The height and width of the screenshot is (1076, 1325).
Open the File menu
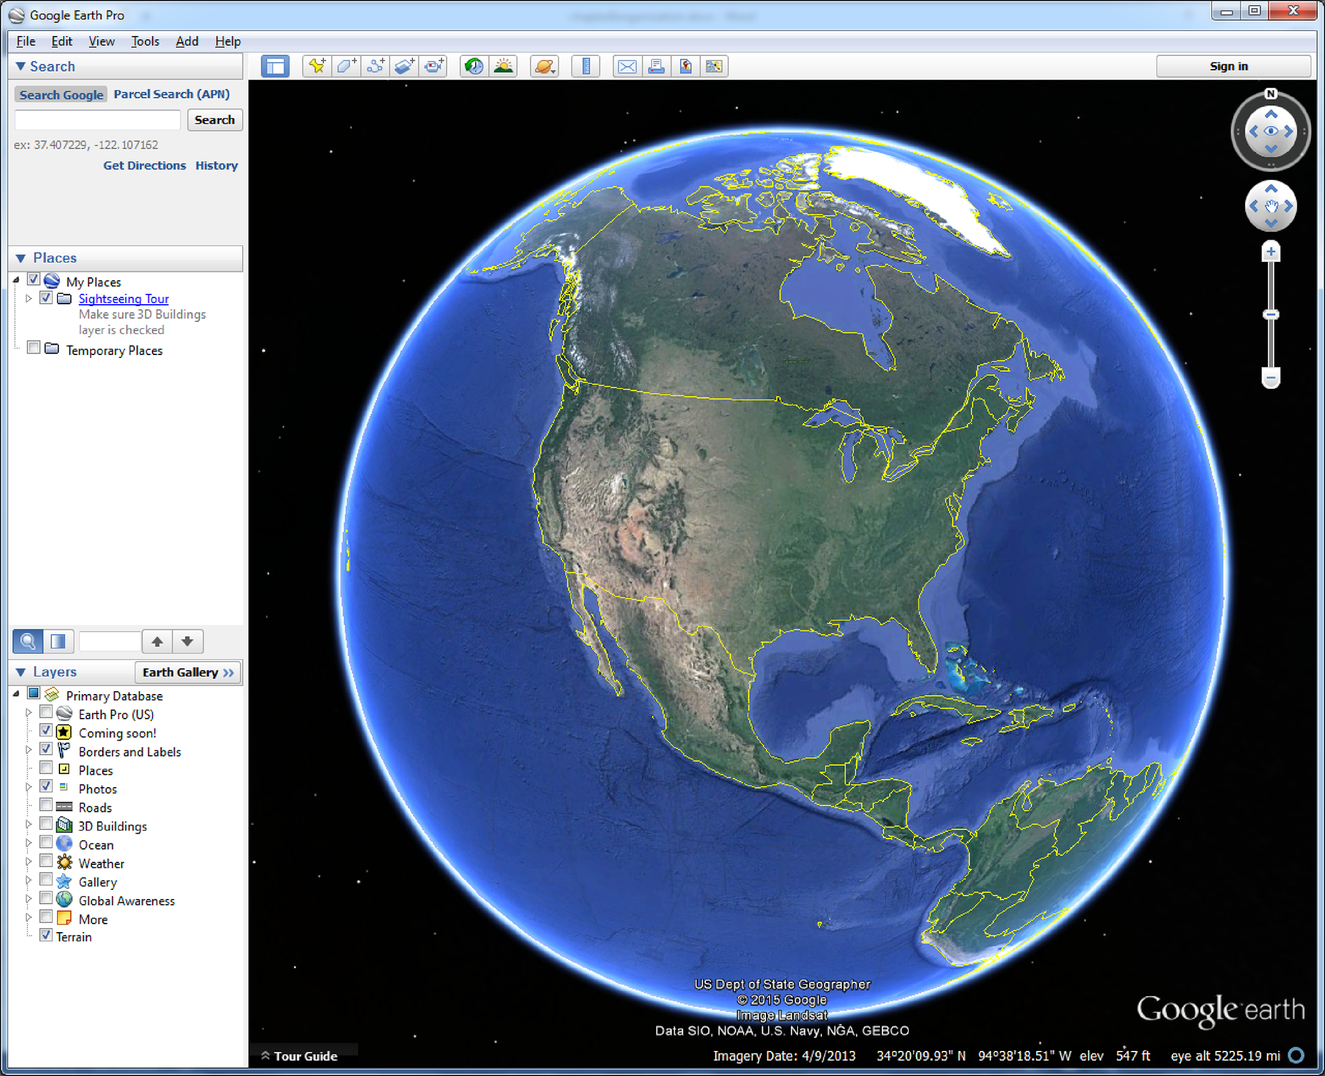(x=26, y=41)
